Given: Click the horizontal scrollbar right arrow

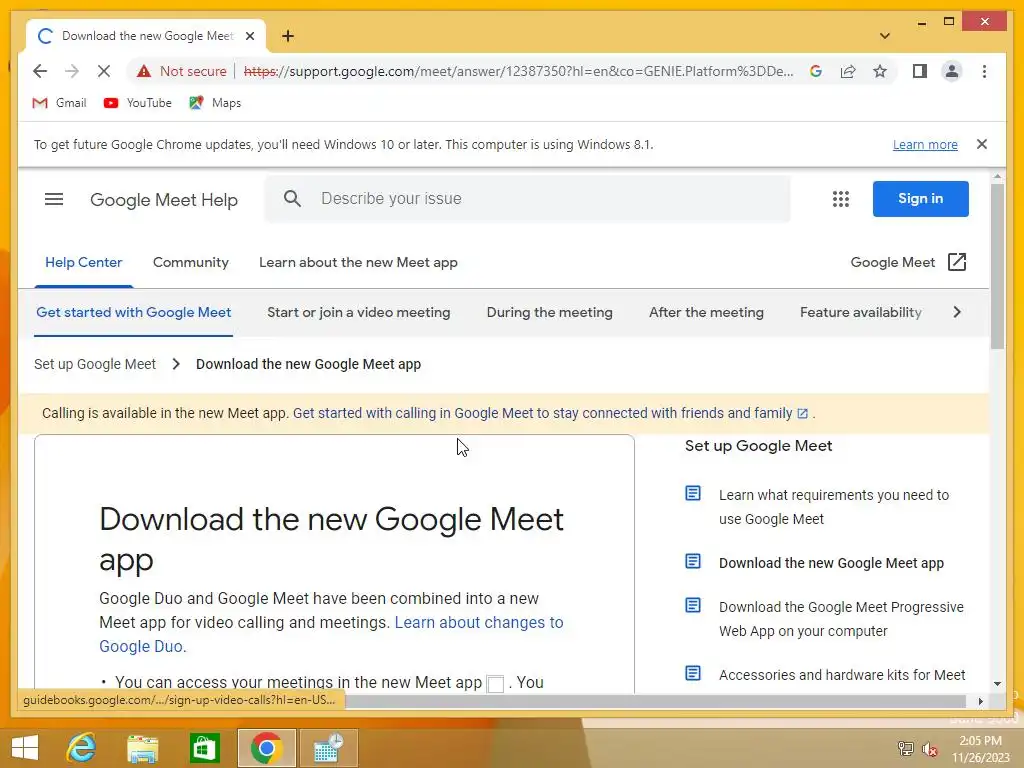Looking at the screenshot, I should [x=980, y=701].
